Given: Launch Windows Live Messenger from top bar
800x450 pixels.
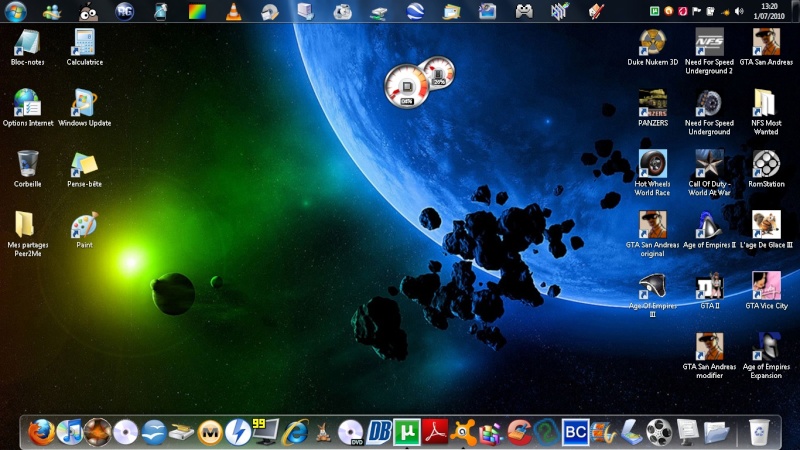Looking at the screenshot, I should pyautogui.click(x=52, y=12).
